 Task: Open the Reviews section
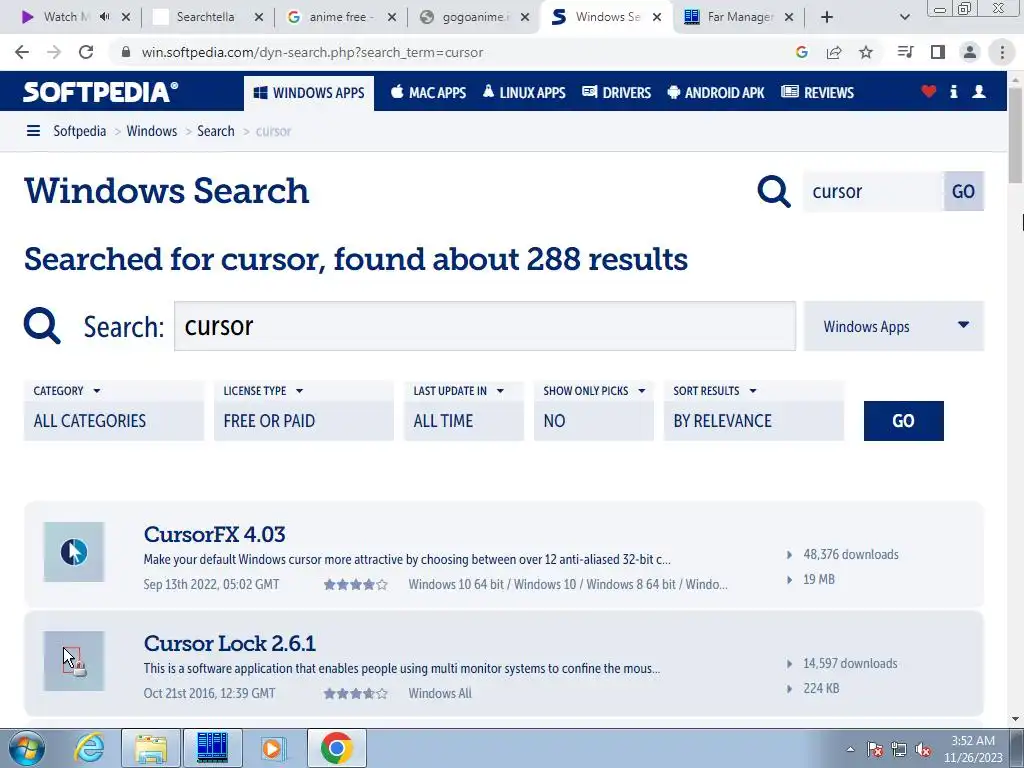point(818,93)
